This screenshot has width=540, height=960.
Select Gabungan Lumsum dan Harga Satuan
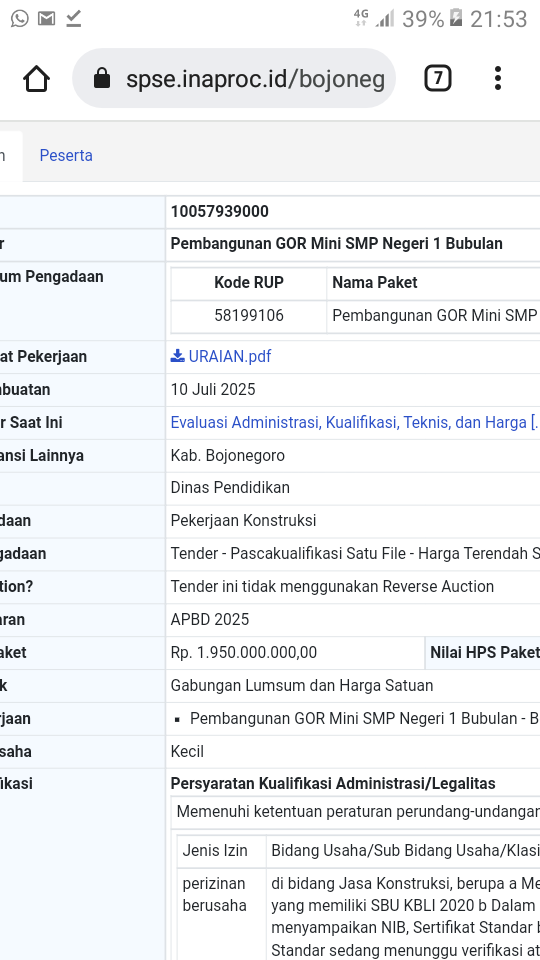click(x=302, y=686)
